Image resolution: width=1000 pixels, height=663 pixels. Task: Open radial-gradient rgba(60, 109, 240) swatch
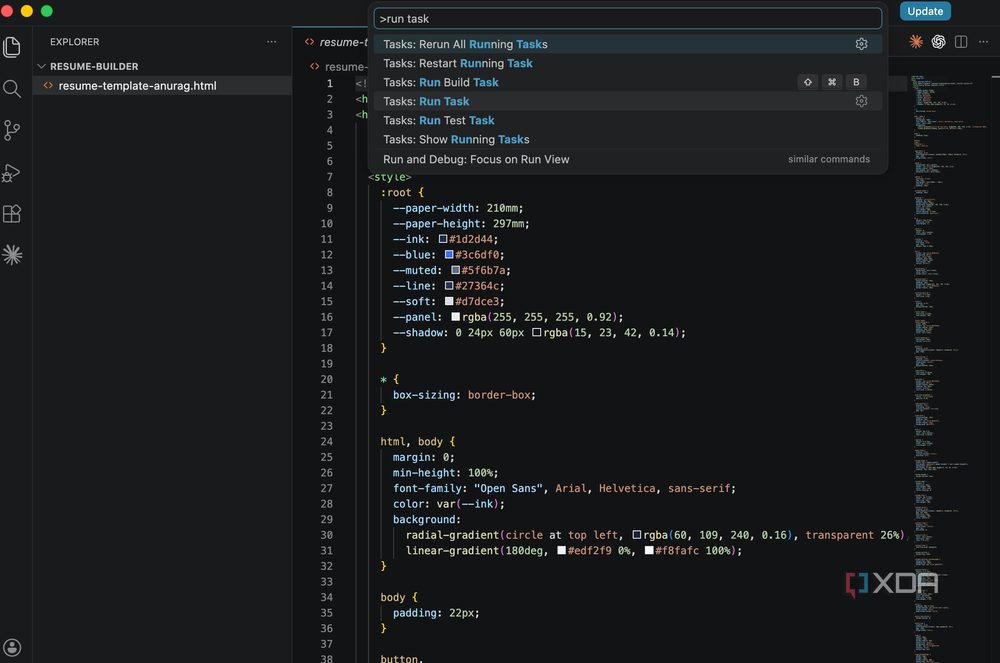[x=636, y=535]
